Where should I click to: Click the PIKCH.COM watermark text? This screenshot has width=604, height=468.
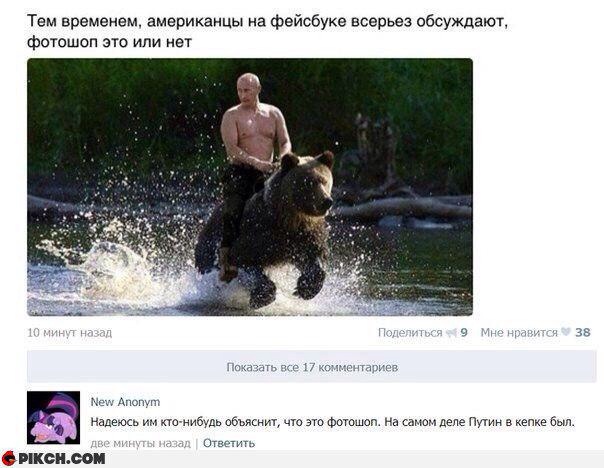pos(62,458)
